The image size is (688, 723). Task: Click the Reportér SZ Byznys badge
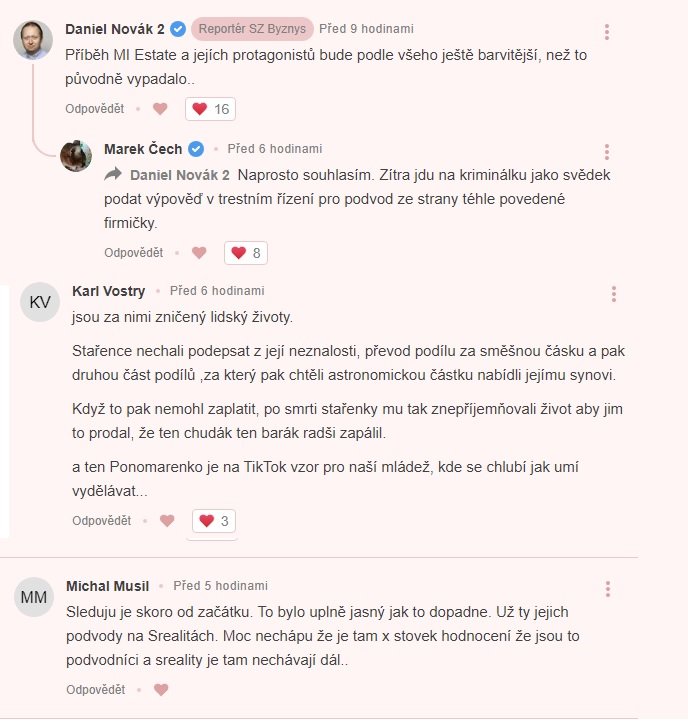[251, 29]
